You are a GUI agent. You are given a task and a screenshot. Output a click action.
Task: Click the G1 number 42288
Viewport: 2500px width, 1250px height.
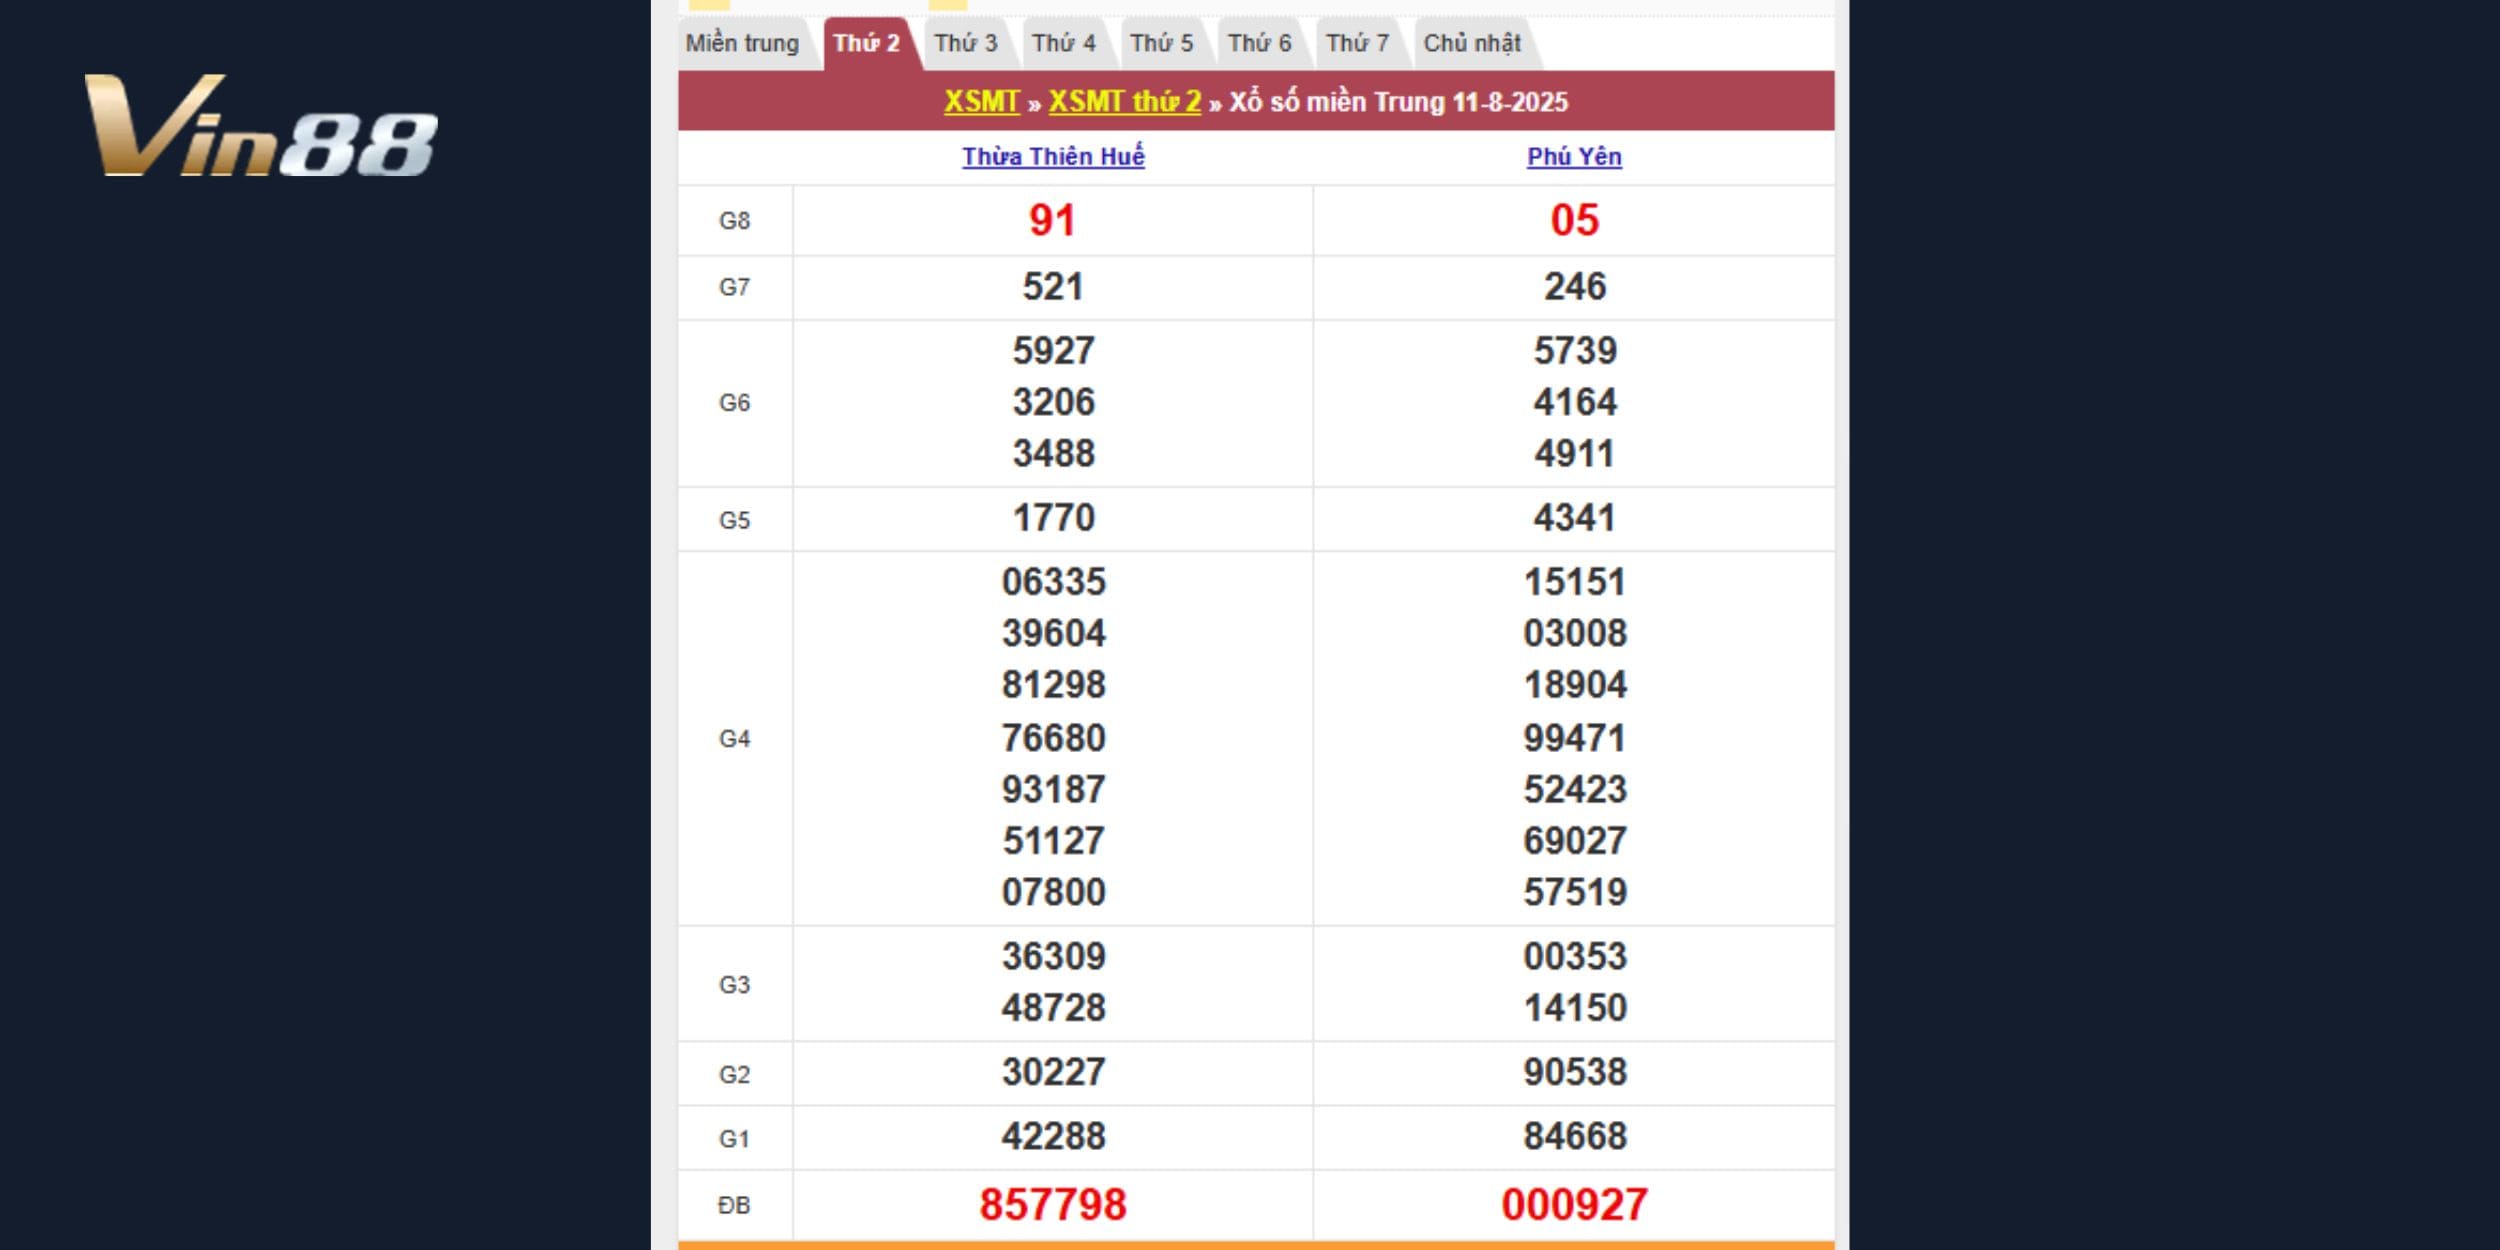(1053, 1137)
